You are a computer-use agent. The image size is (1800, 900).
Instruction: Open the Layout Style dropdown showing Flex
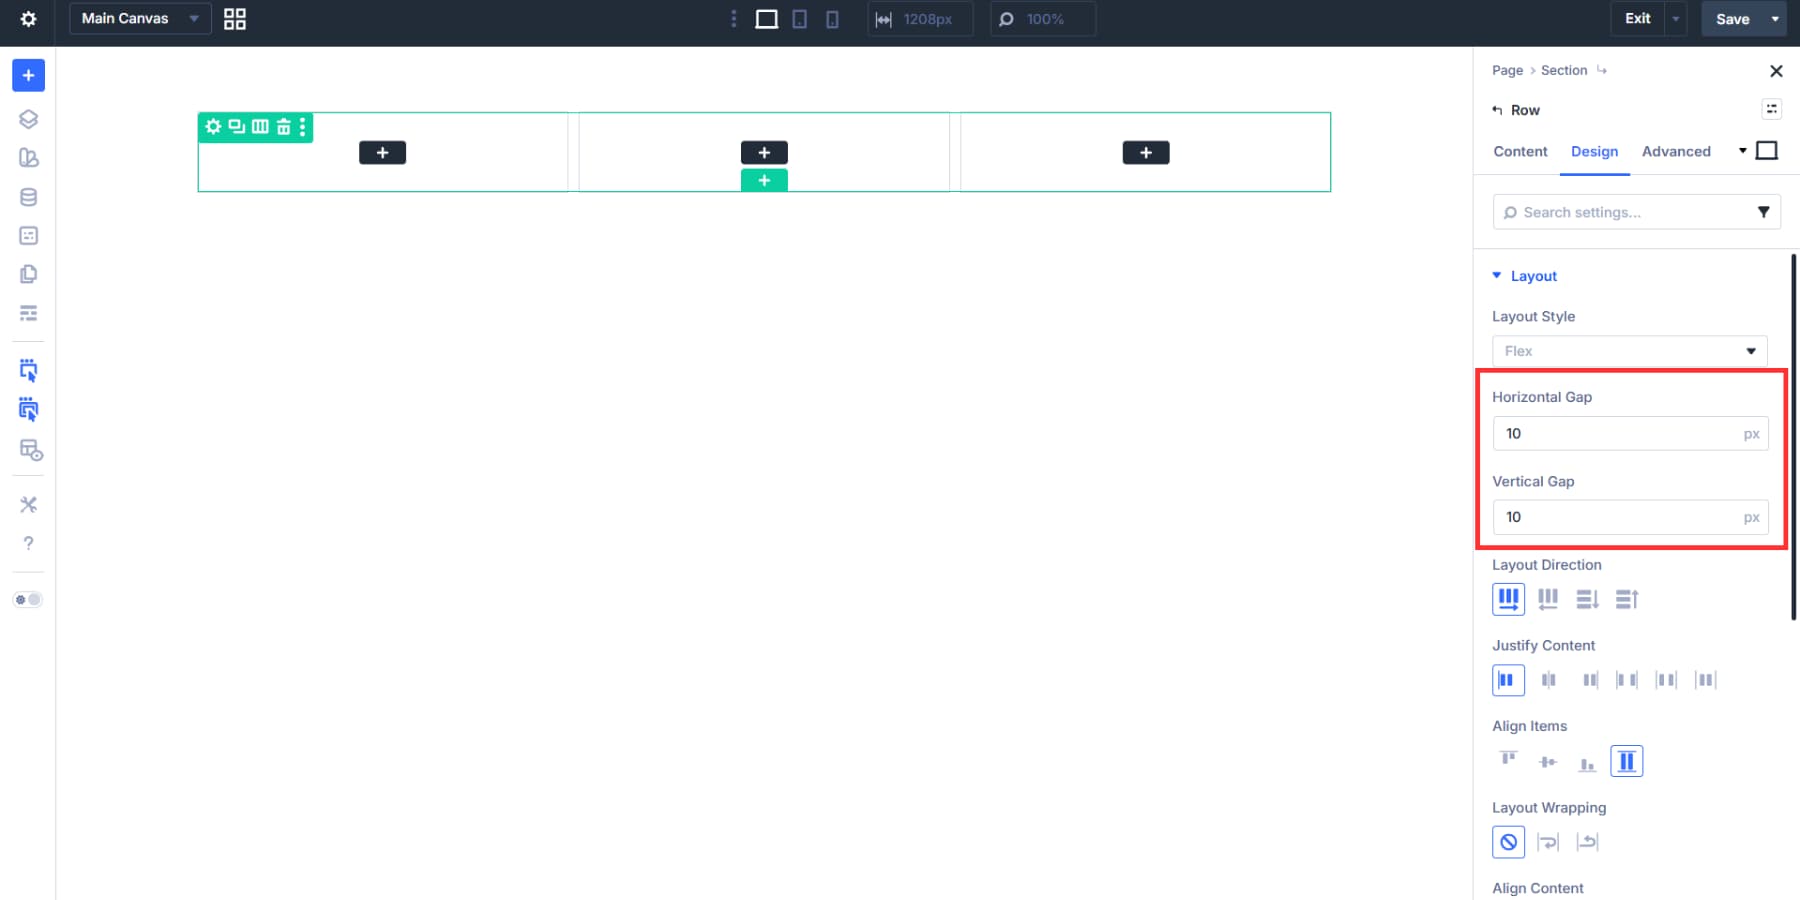[1628, 351]
